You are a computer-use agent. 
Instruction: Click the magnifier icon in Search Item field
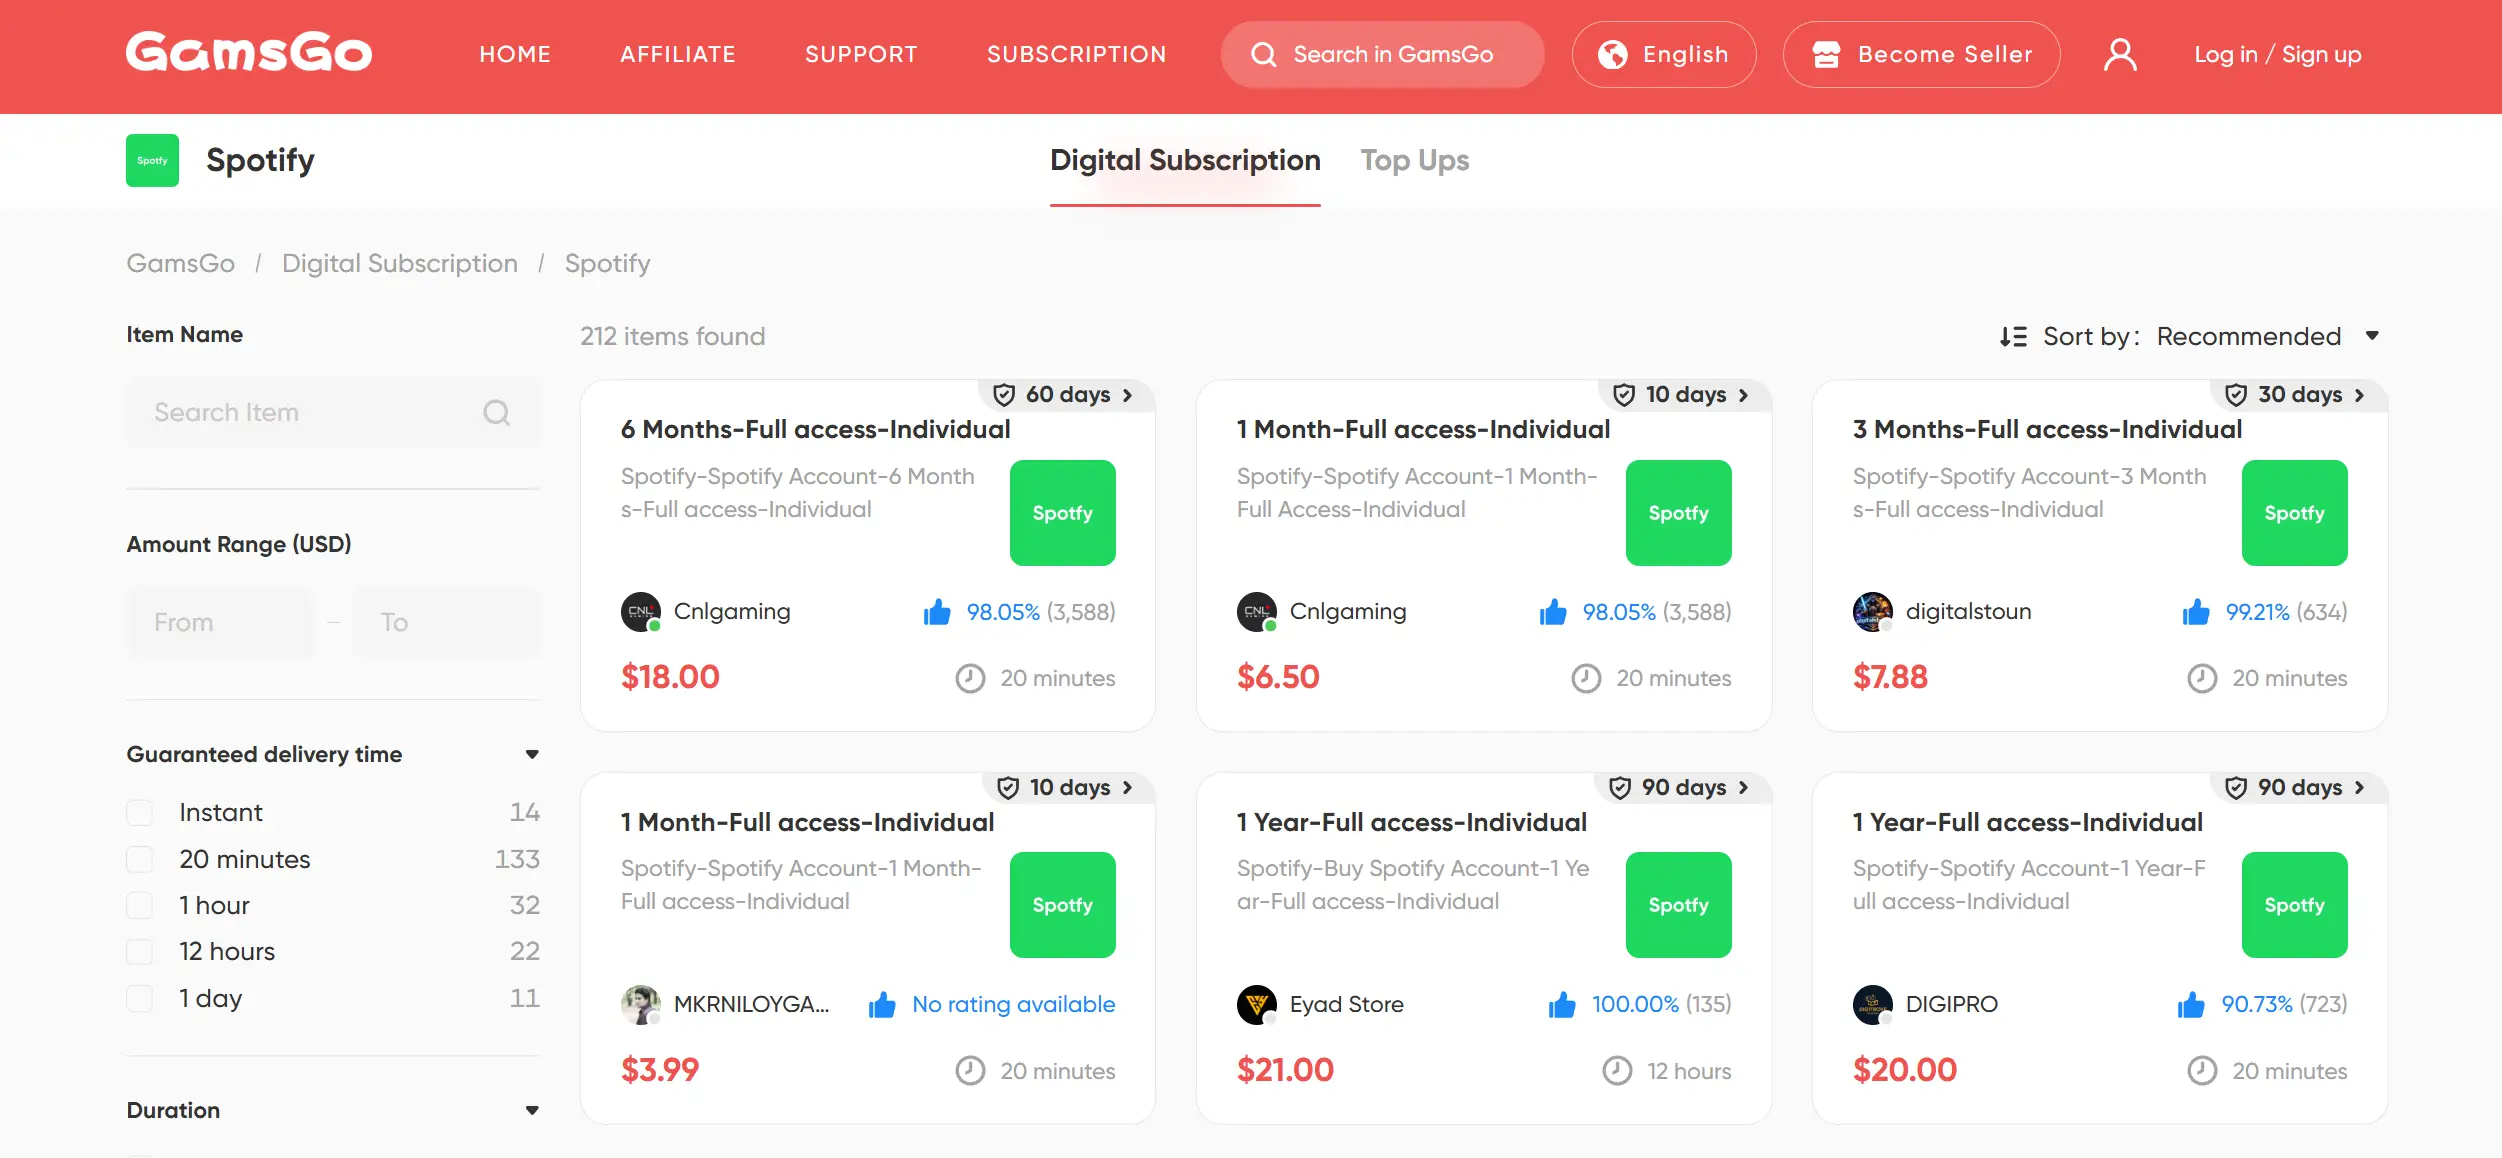tap(496, 412)
